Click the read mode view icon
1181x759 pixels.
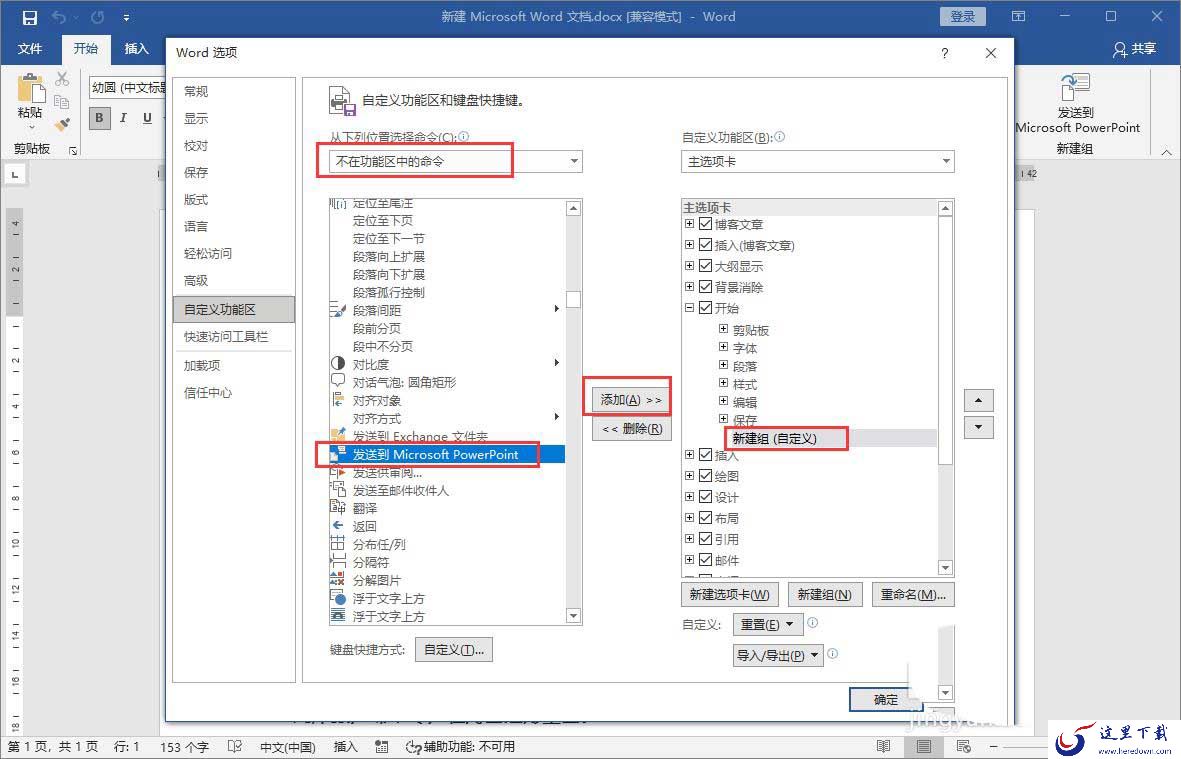(883, 746)
